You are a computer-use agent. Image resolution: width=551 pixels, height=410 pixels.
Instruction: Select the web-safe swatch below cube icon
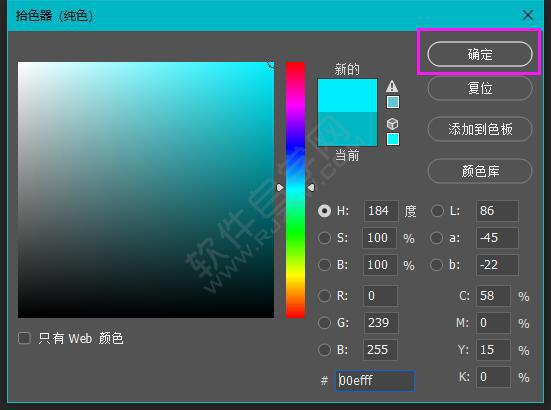[x=393, y=139]
